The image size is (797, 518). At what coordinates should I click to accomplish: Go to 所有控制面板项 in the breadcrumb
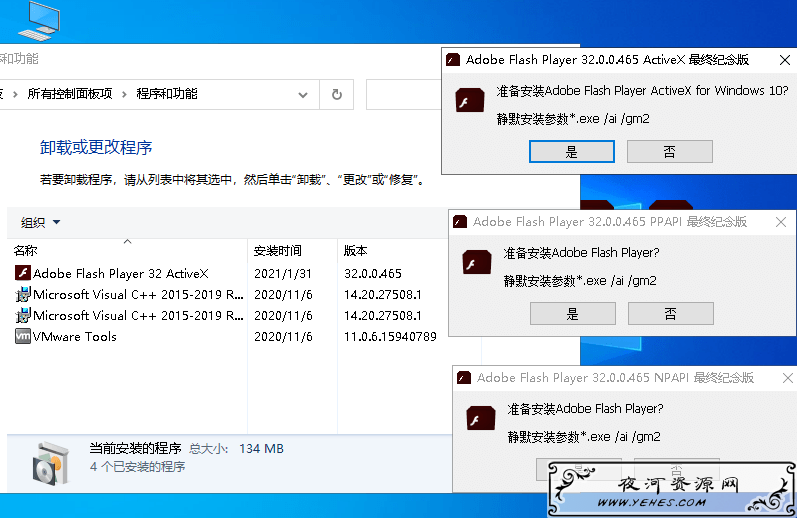(70, 94)
